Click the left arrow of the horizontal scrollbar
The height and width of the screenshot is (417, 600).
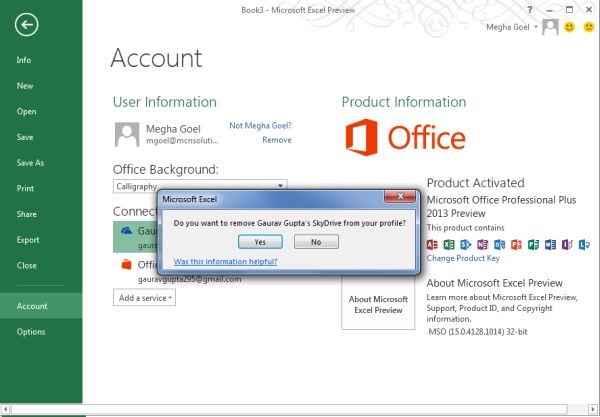pyautogui.click(x=5, y=409)
